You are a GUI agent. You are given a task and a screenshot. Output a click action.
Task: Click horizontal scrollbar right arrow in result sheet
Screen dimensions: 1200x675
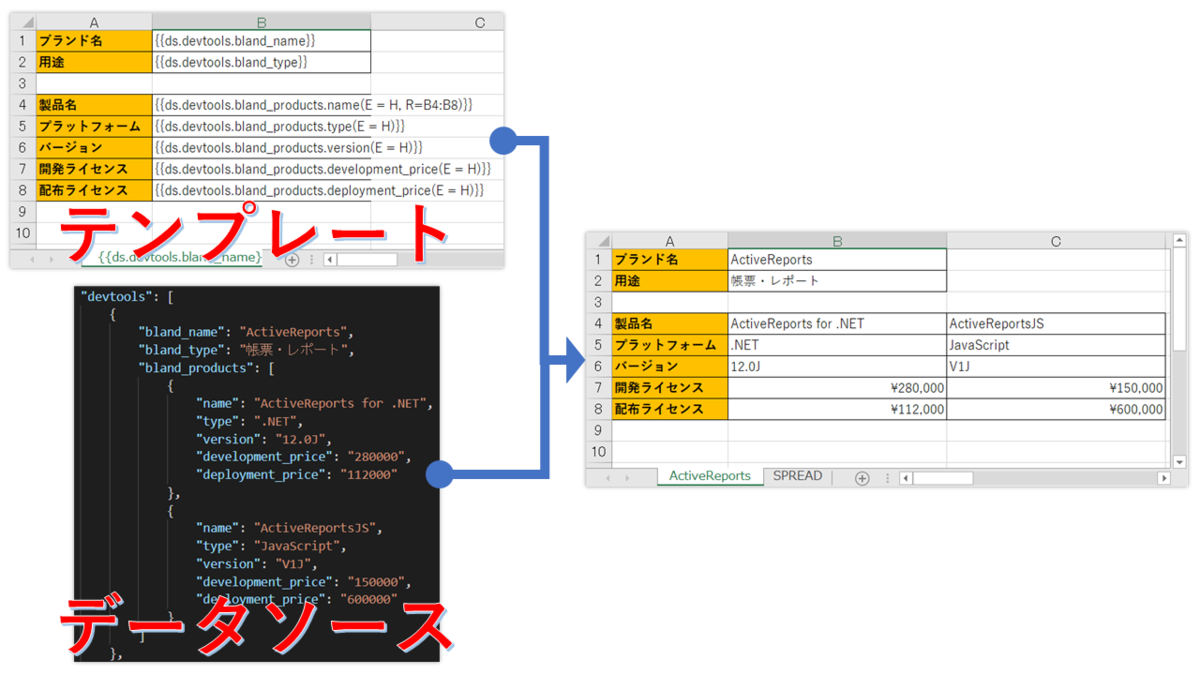1164,478
